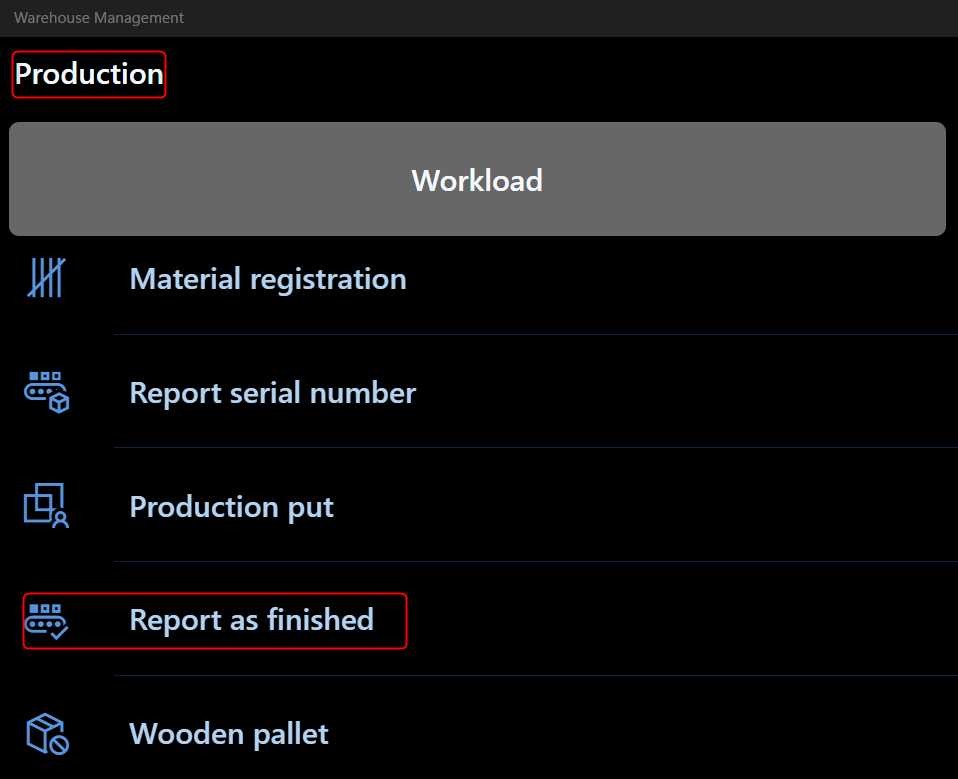Click the Wooden pallet blocked-box icon
The image size is (958, 779).
point(47,734)
